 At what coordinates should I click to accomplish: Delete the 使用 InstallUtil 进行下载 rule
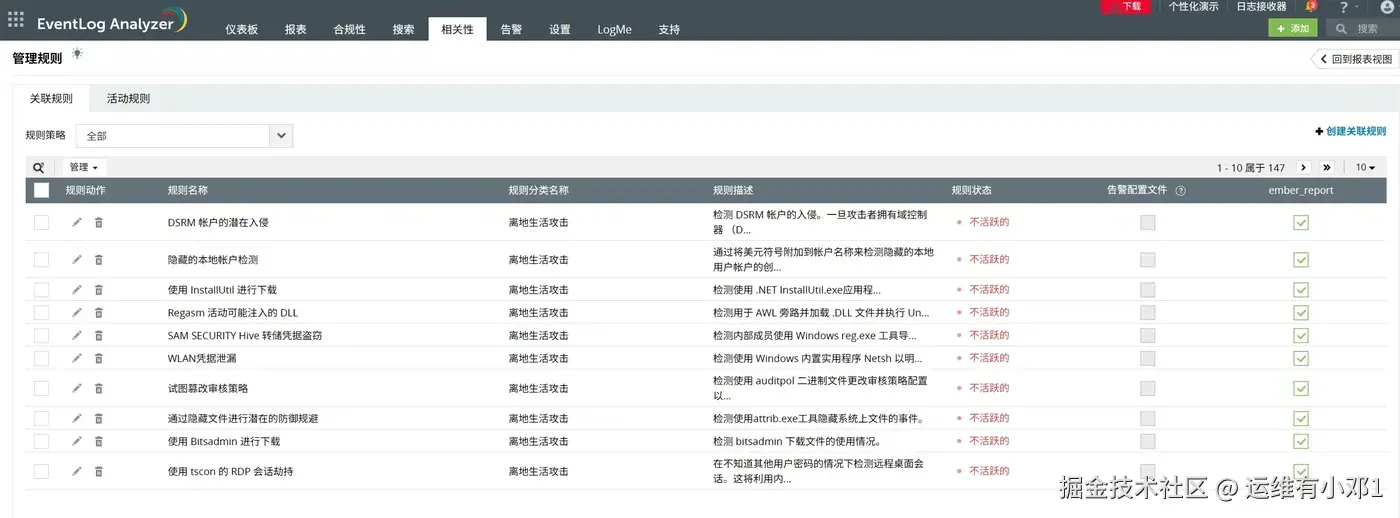(x=98, y=289)
